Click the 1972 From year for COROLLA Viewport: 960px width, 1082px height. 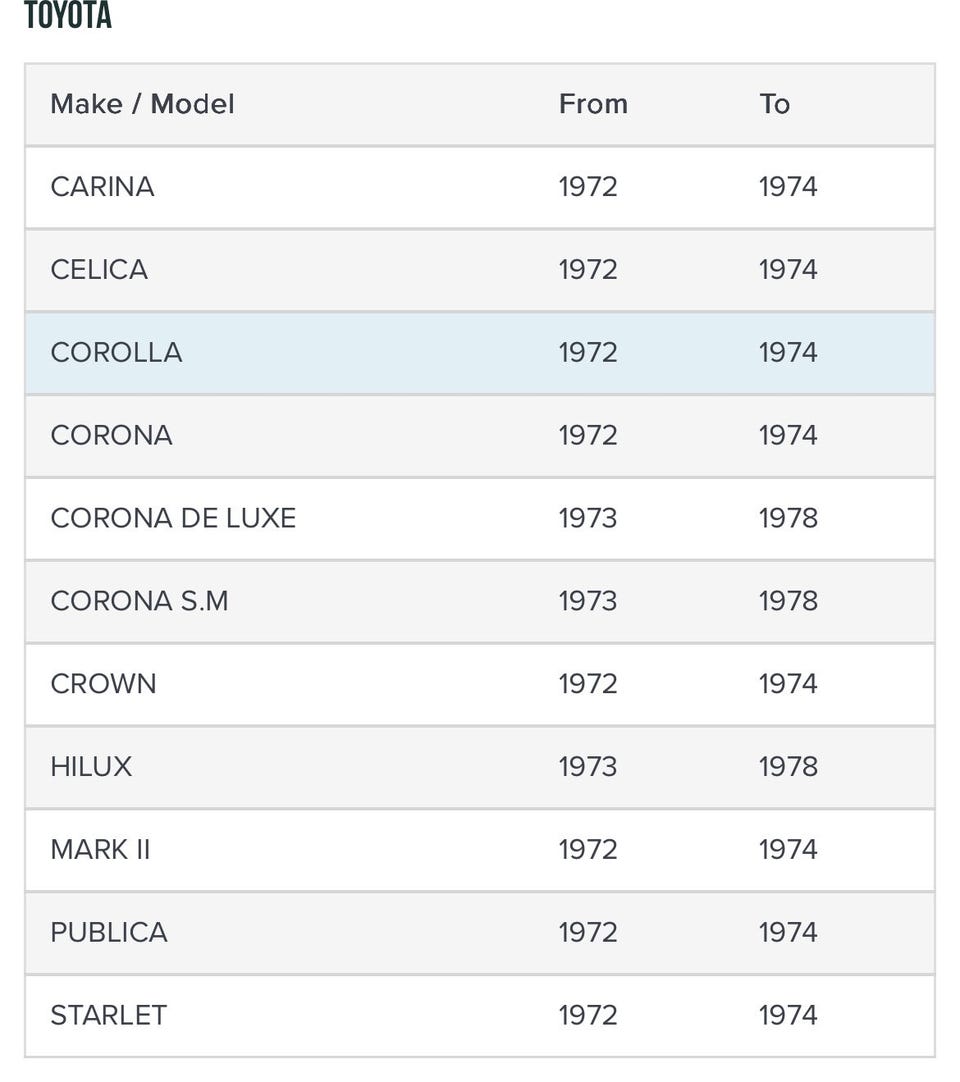point(588,353)
